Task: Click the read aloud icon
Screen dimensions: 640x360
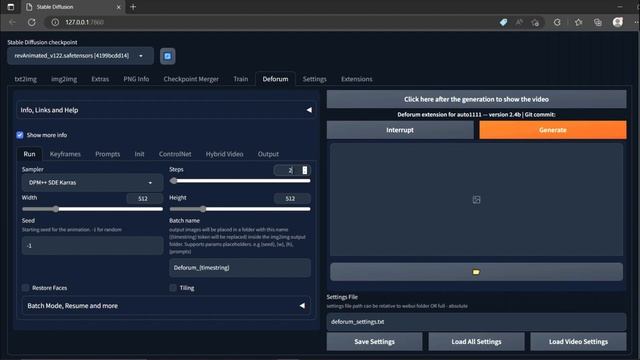Action: [519, 22]
